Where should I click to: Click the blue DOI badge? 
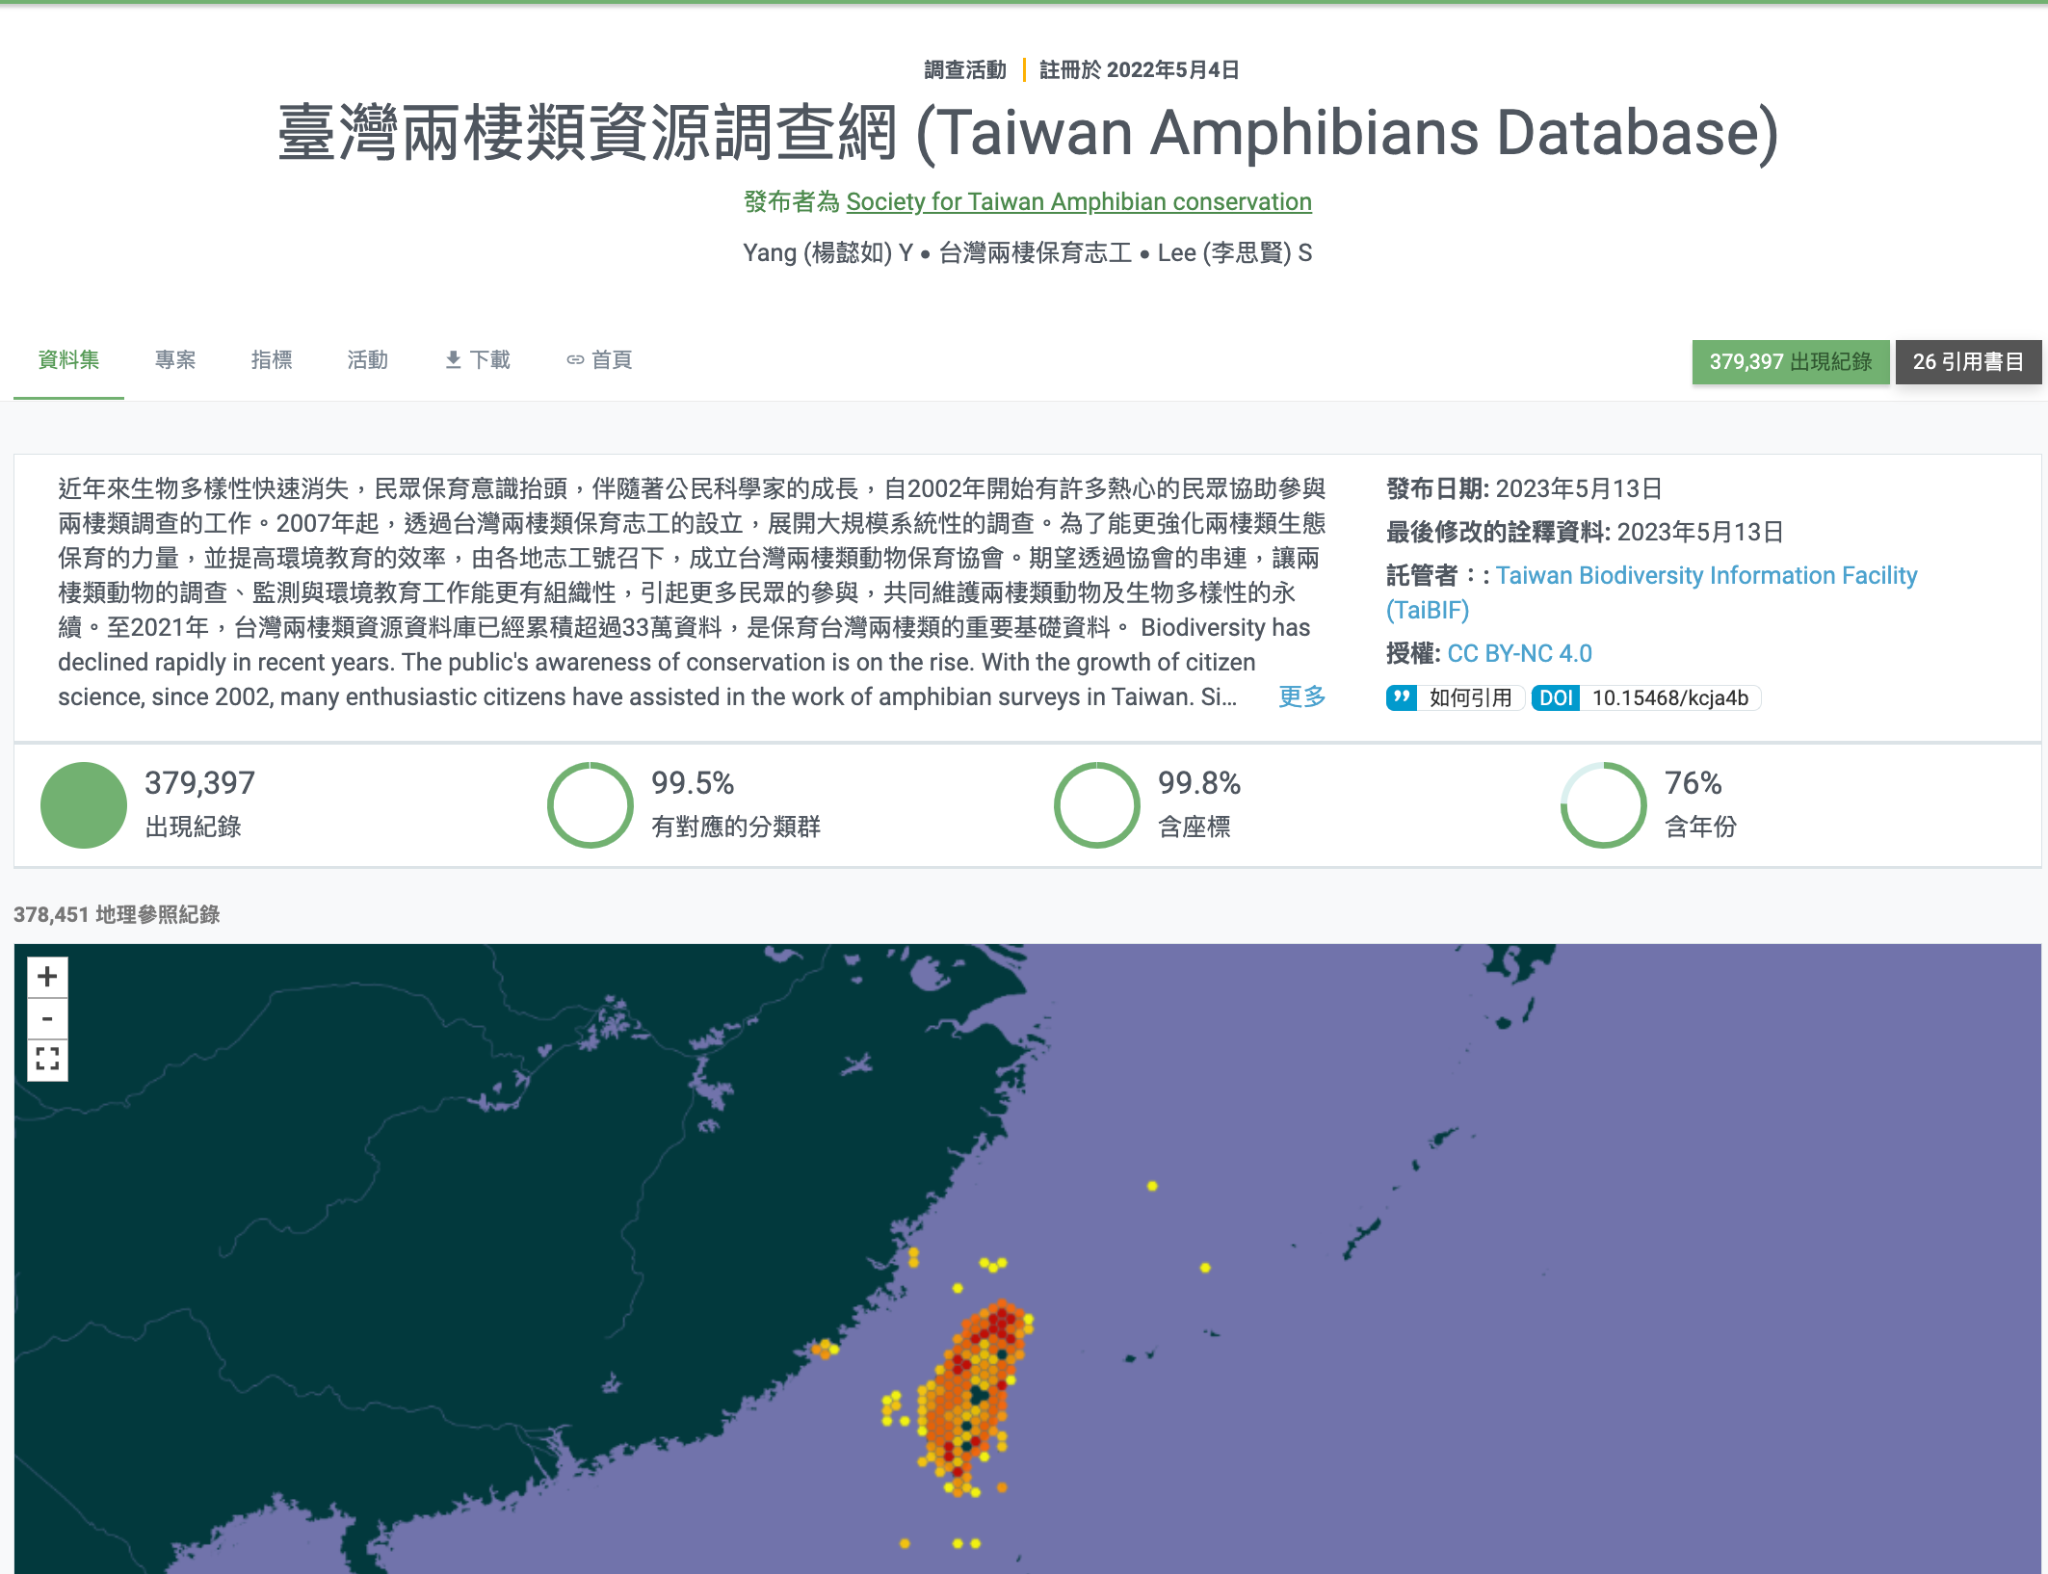click(x=1555, y=698)
